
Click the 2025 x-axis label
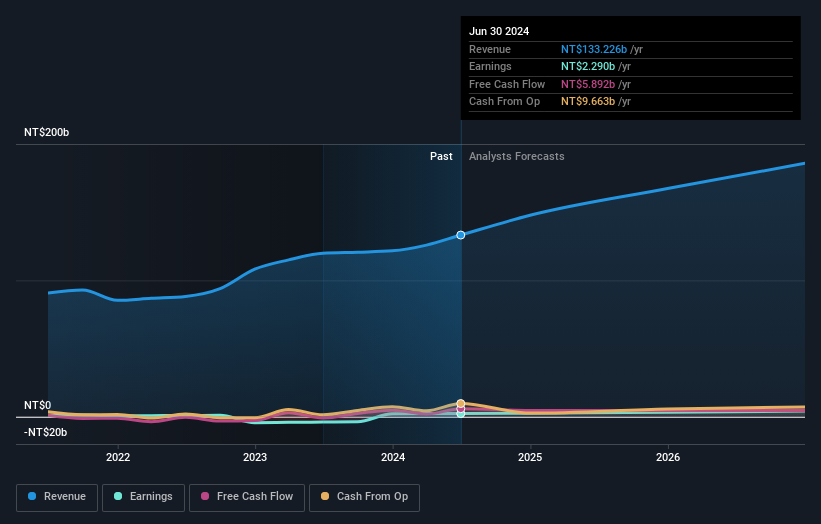530,457
